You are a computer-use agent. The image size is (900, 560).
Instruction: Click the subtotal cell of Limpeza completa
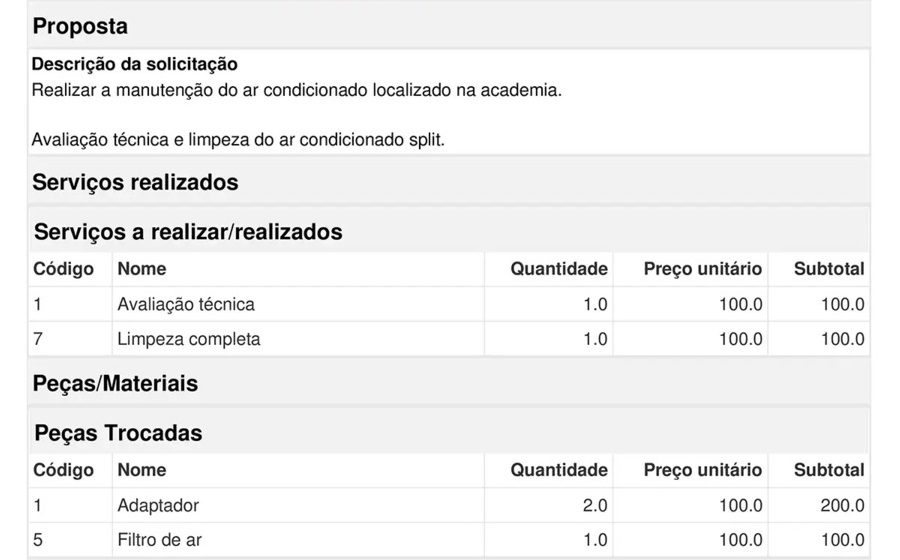click(842, 339)
